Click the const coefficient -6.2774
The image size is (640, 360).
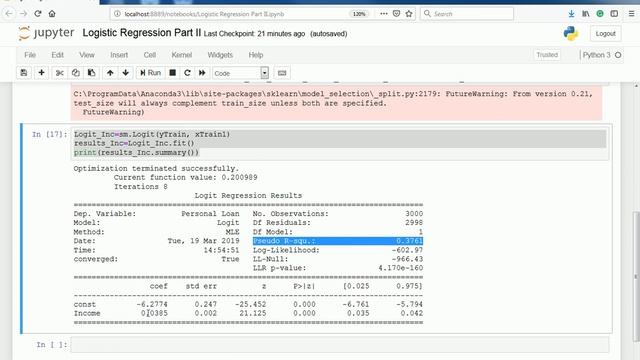[152, 304]
